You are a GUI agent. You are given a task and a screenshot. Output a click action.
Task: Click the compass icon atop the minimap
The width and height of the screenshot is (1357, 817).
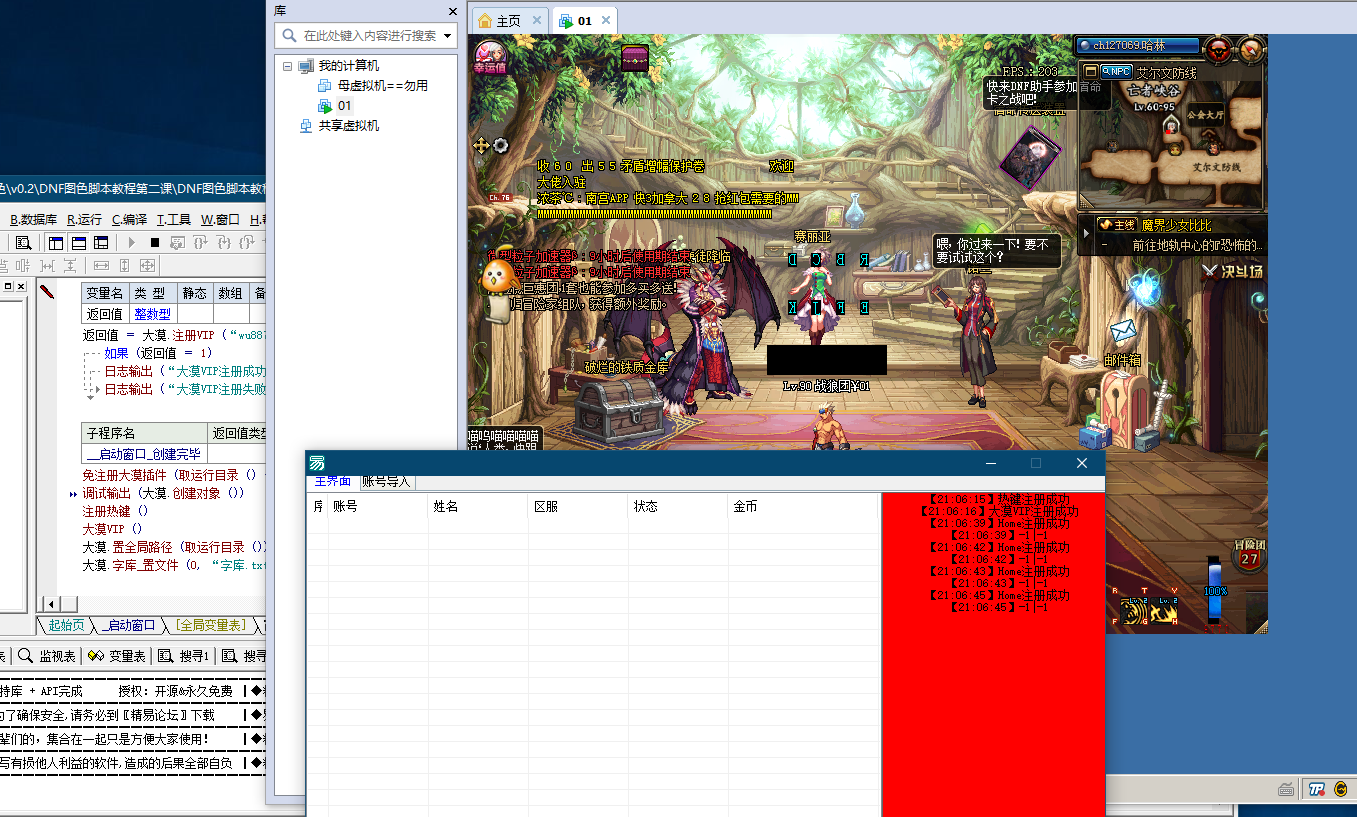(x=1252, y=49)
